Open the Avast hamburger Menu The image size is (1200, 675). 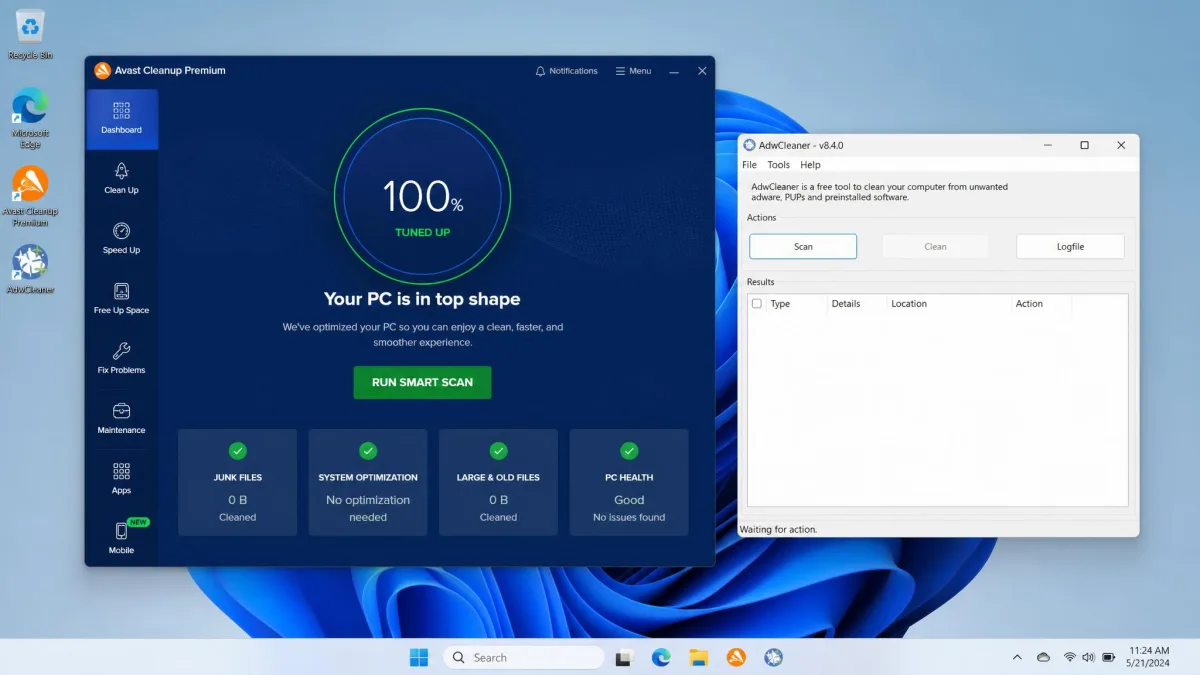[x=633, y=71]
